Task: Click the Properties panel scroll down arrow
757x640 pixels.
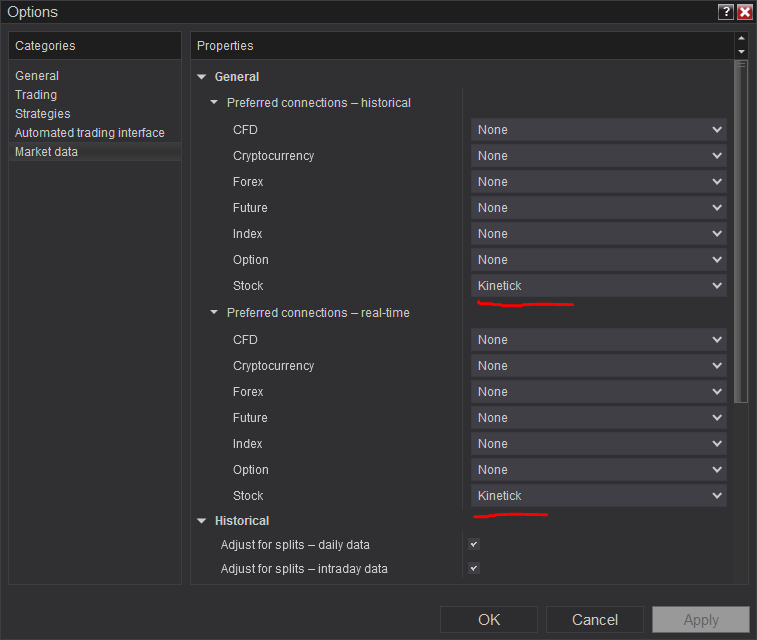Action: pos(741,52)
